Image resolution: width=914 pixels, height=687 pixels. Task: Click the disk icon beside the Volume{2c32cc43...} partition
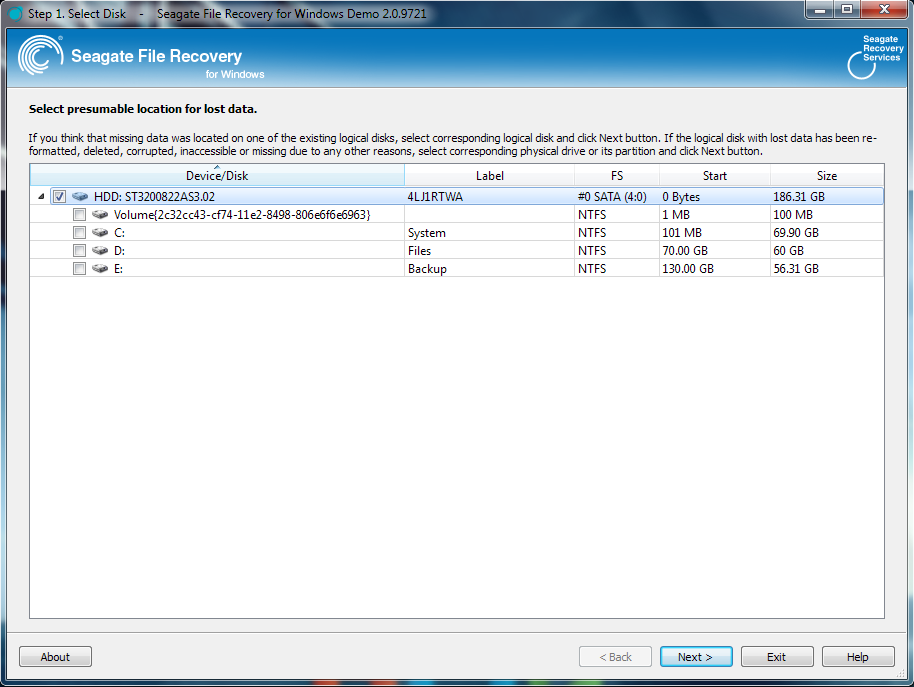tap(100, 215)
